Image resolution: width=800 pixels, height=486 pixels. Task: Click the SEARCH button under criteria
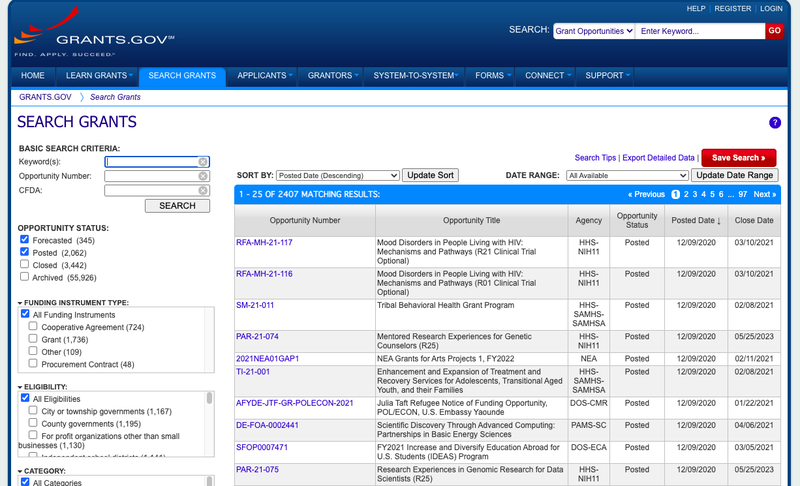click(x=177, y=206)
